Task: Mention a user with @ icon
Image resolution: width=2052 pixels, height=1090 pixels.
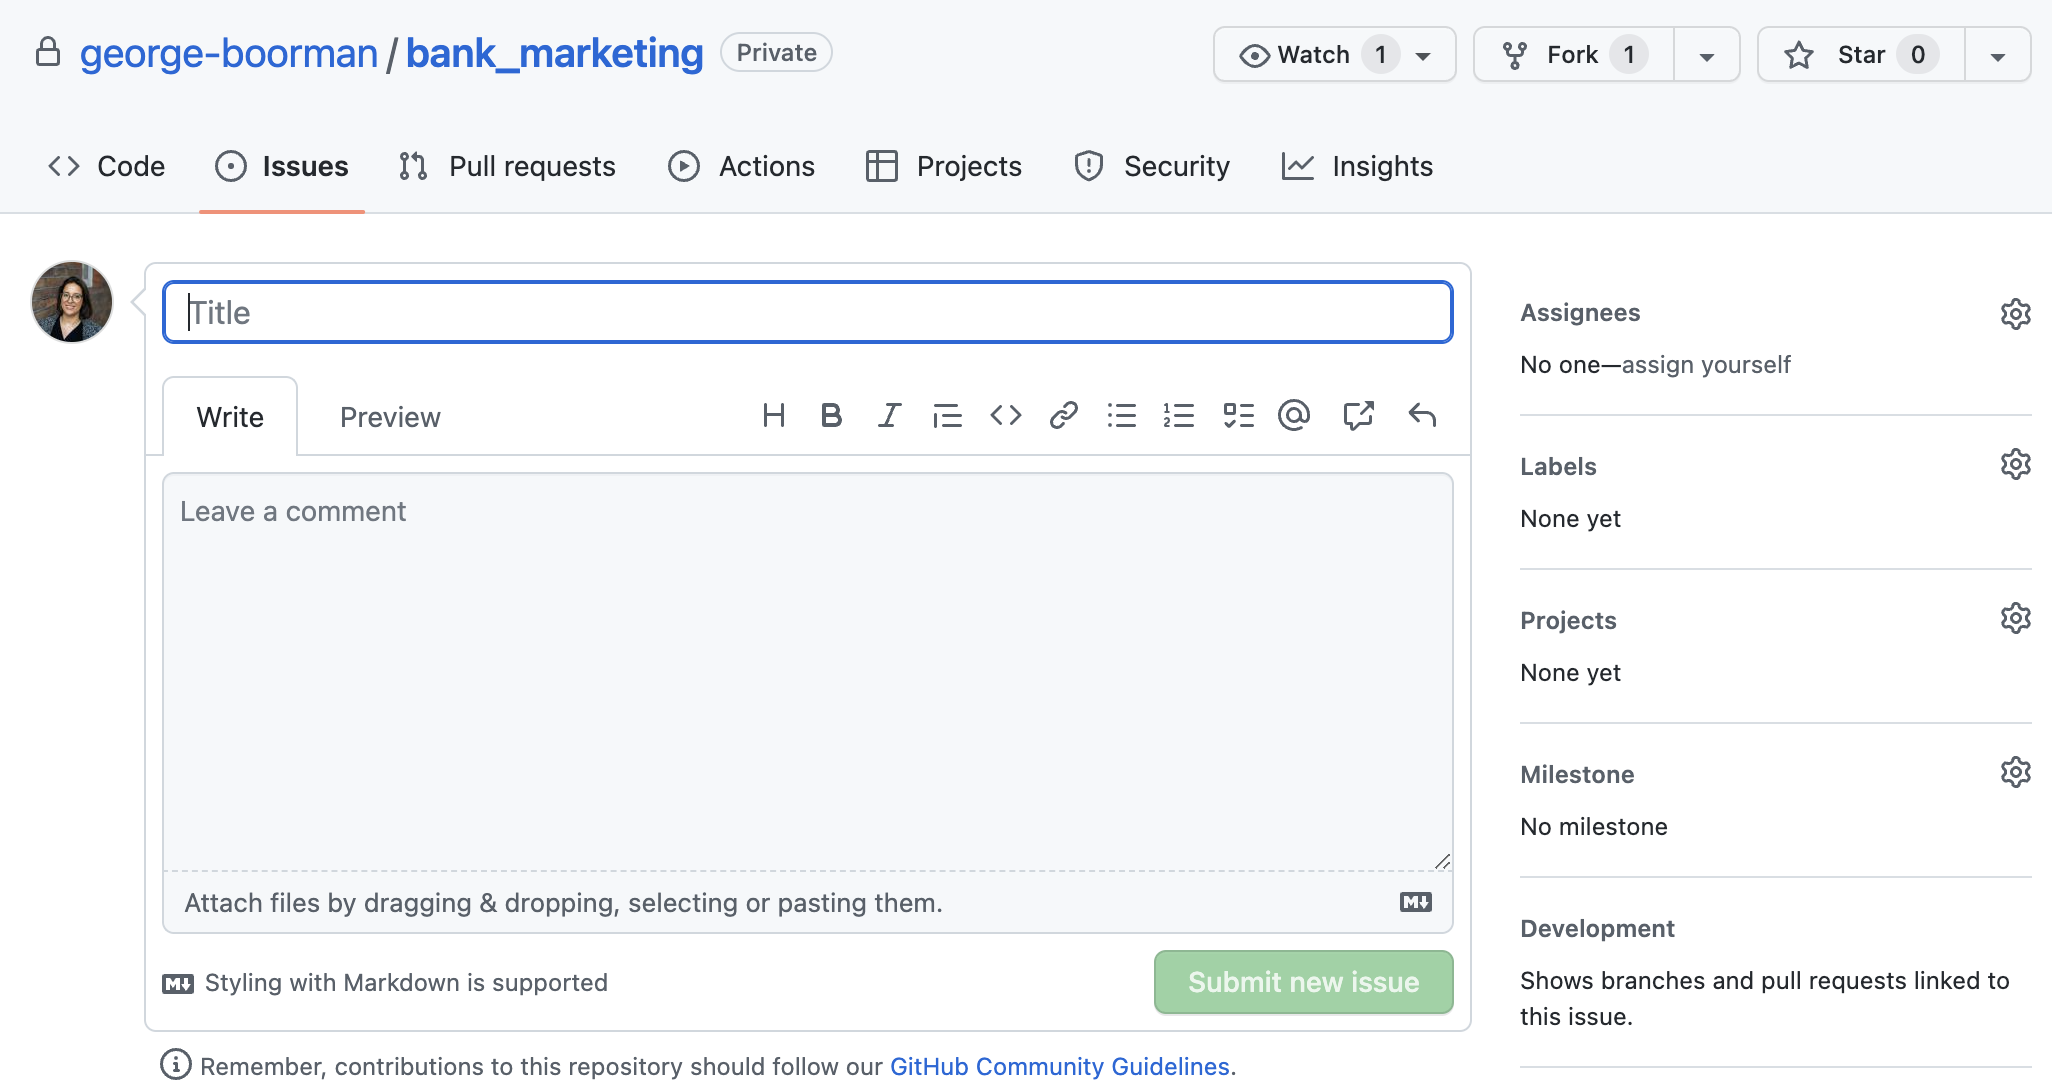Action: (1294, 415)
